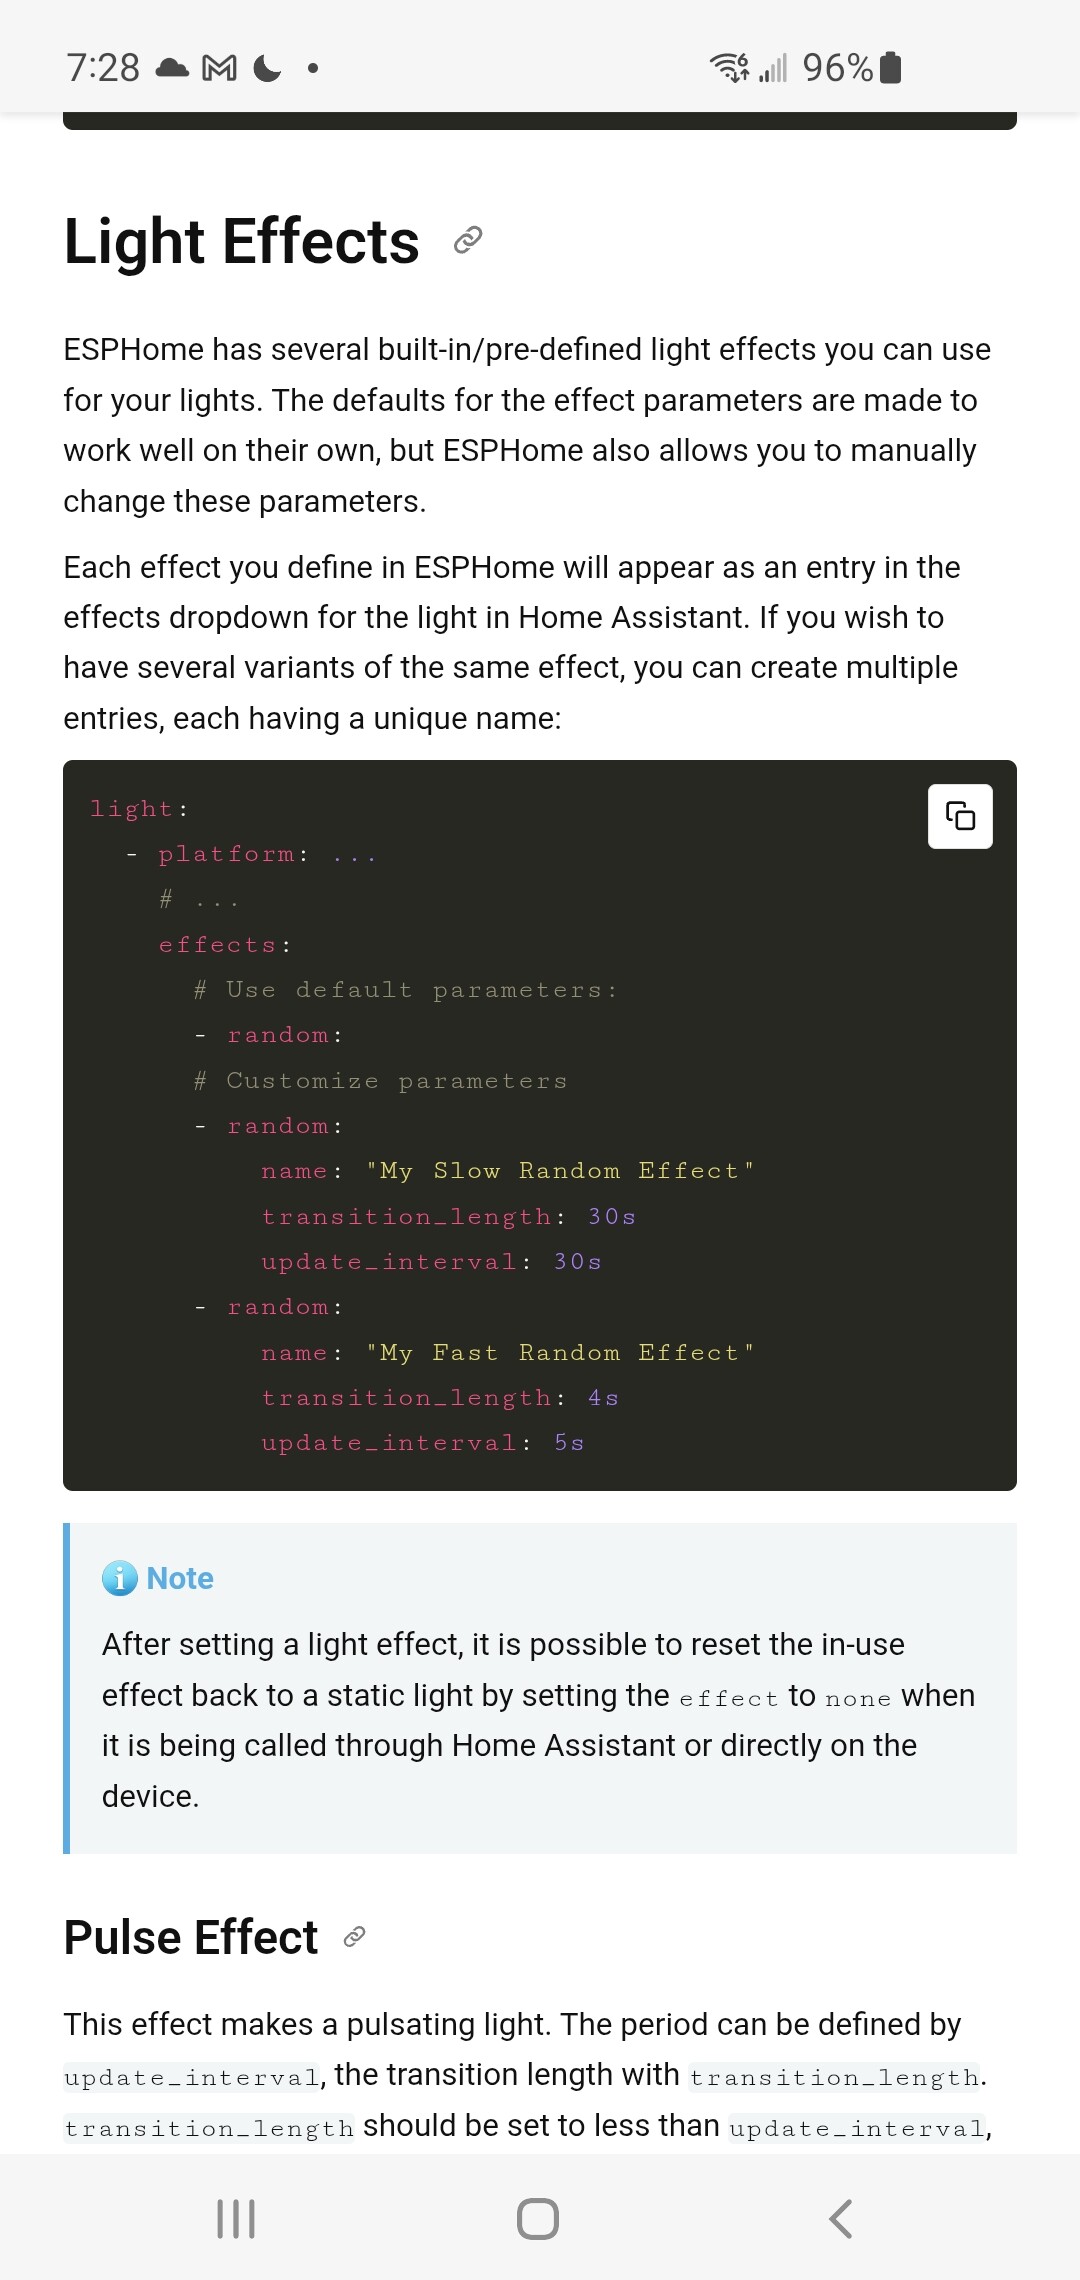The height and width of the screenshot is (2280, 1080).
Task: Tap the battery icon in status bar
Action: [x=891, y=68]
